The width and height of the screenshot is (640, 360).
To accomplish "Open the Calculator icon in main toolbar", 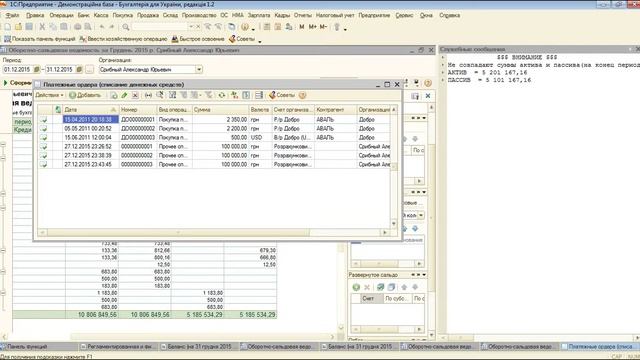I will click(x=267, y=27).
